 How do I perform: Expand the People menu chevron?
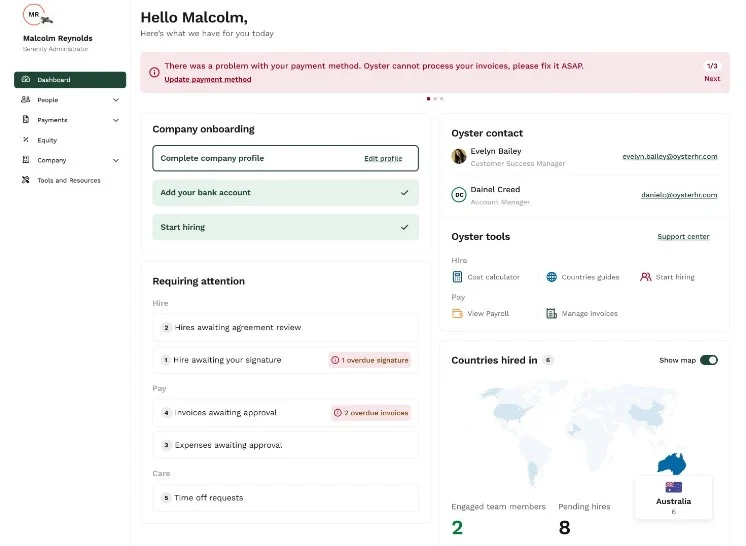click(116, 100)
